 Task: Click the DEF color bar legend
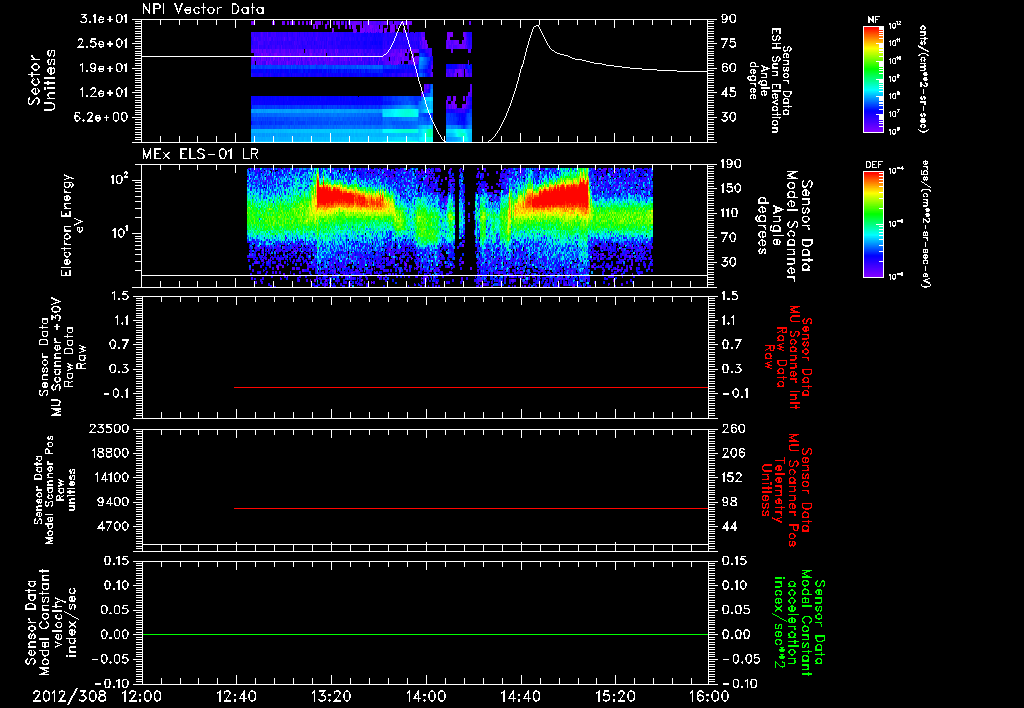[x=873, y=224]
